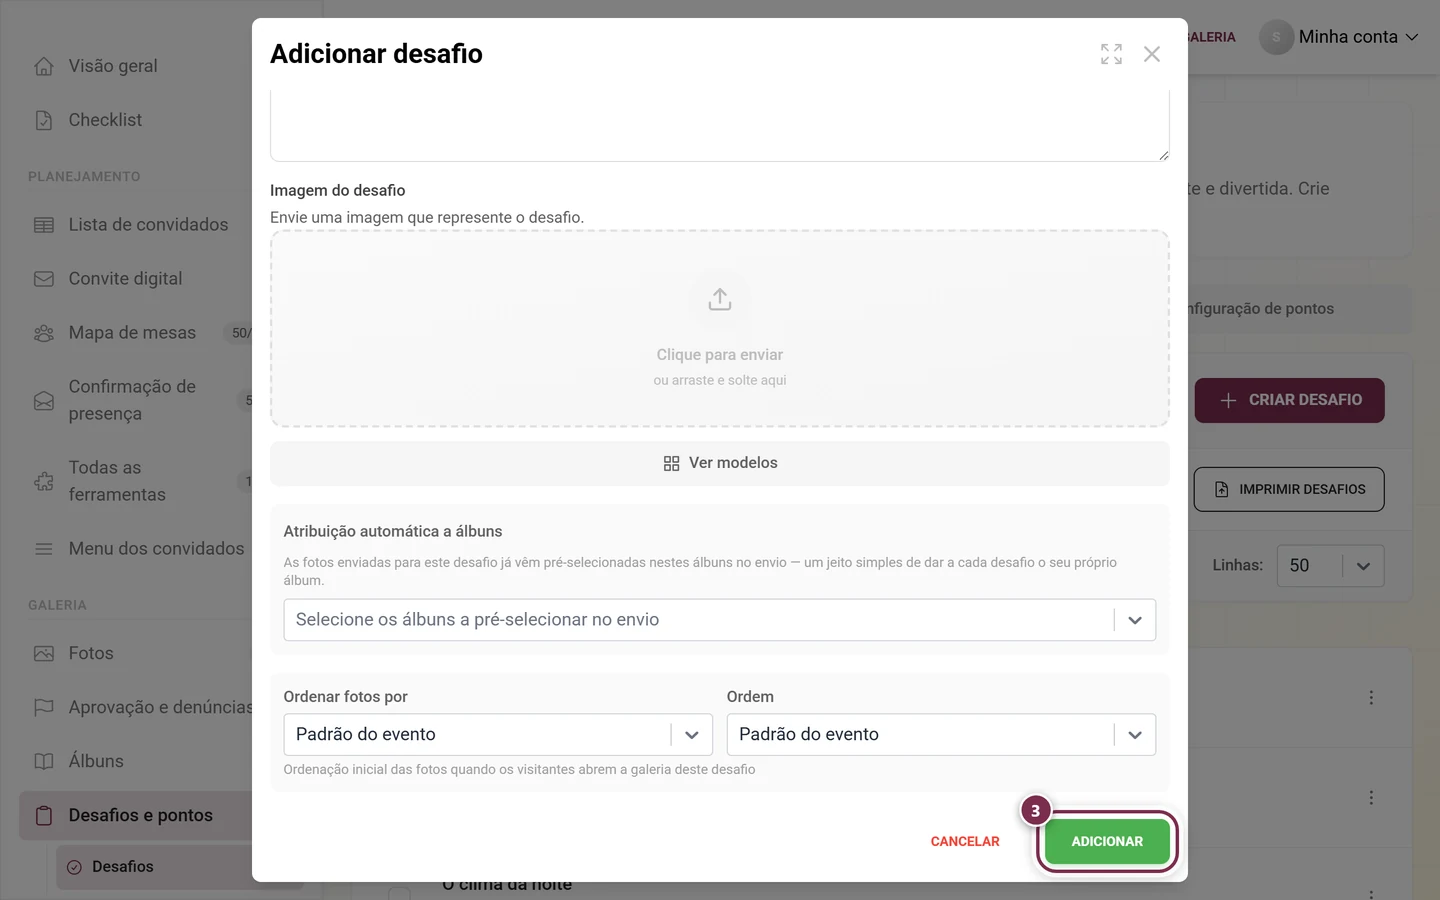The image size is (1440, 900).
Task: Click the Mapa de mesas icon
Action: (x=44, y=333)
